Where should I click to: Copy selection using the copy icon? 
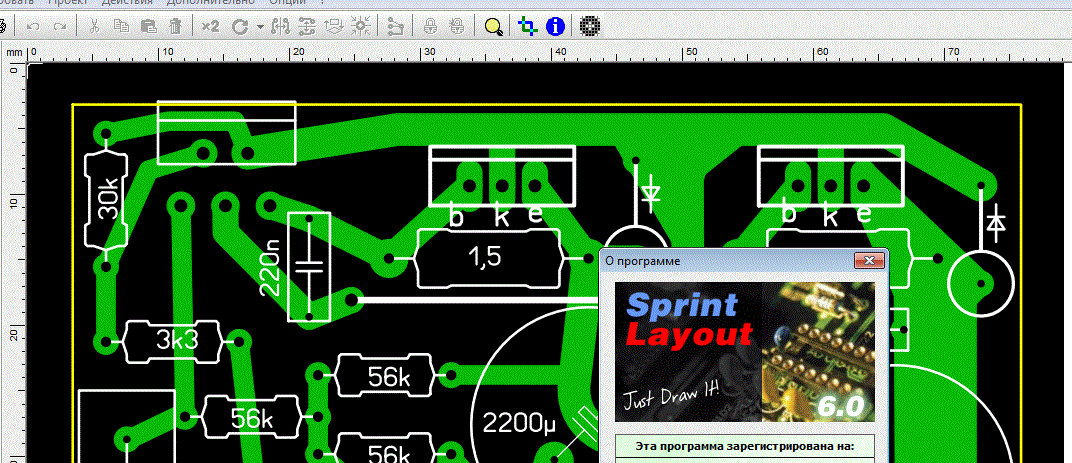tap(122, 27)
